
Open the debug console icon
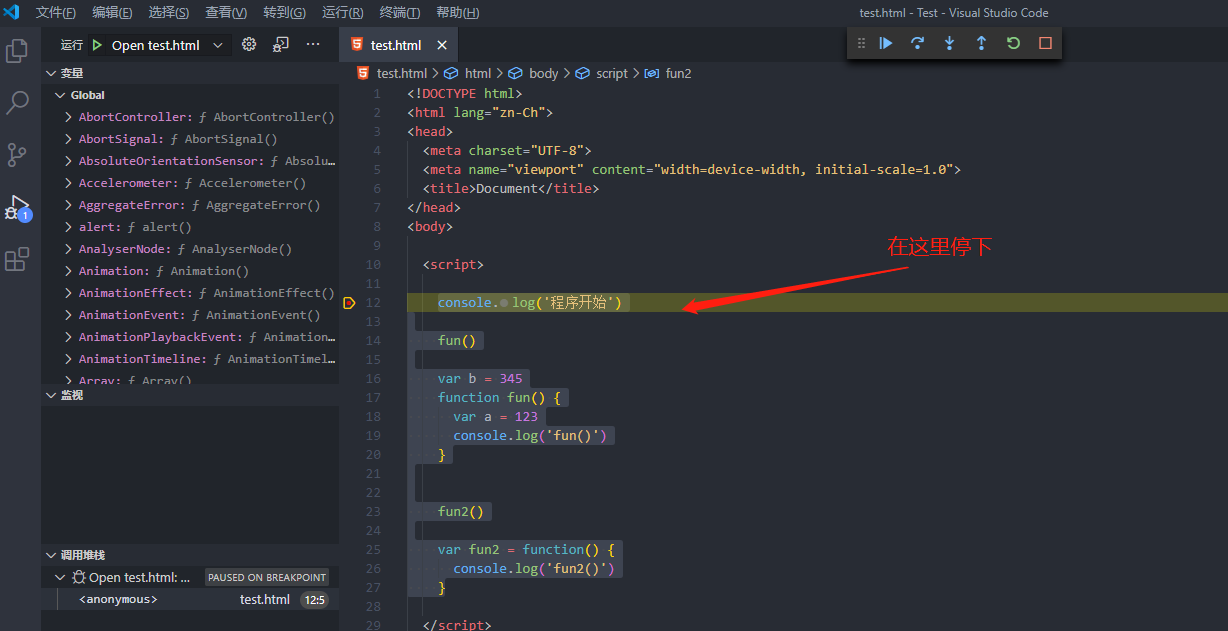click(281, 45)
